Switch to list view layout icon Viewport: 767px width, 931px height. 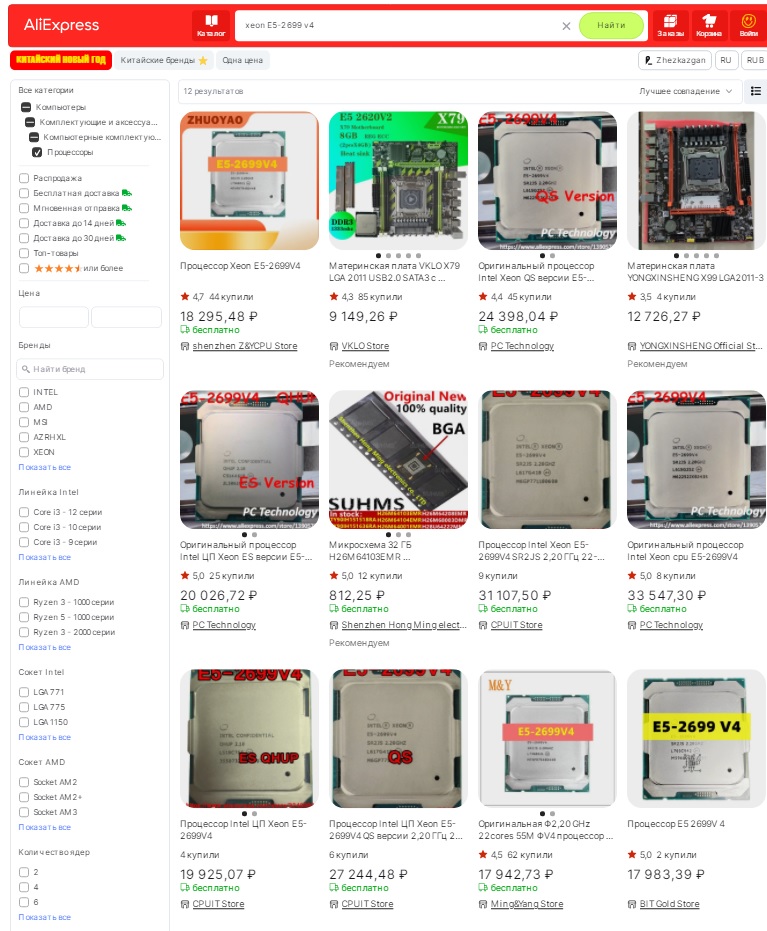click(x=756, y=91)
